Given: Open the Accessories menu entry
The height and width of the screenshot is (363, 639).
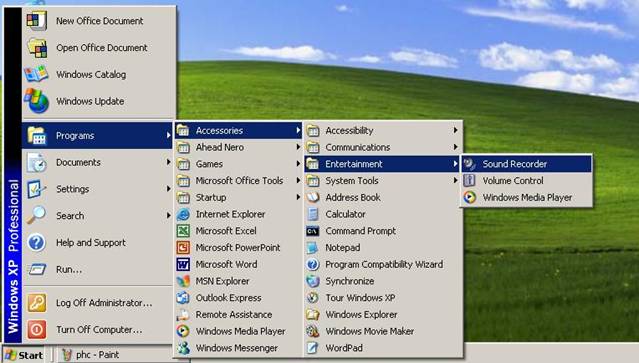Looking at the screenshot, I should coord(239,130).
